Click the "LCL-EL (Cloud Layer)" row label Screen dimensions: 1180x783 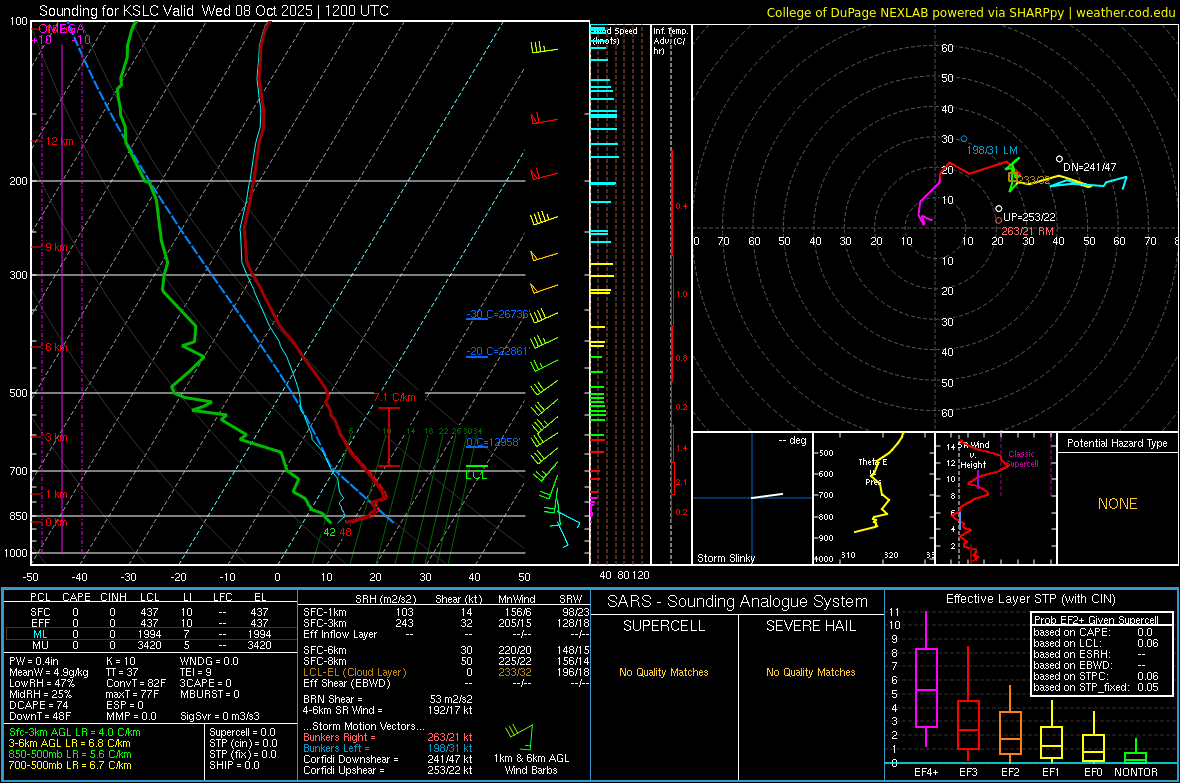point(354,672)
